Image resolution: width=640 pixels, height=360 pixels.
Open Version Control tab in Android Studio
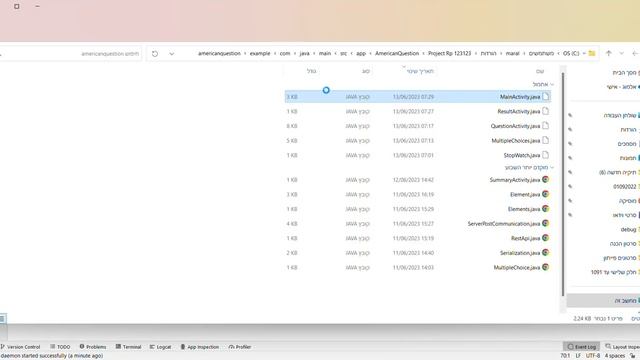pos(20,347)
